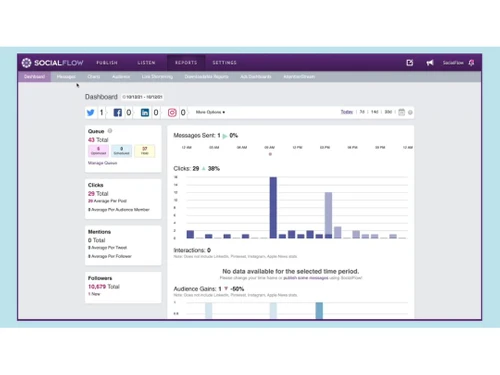Viewport: 500px width, 375px height.
Task: Switch to the Charts sub-tab
Action: (x=94, y=77)
